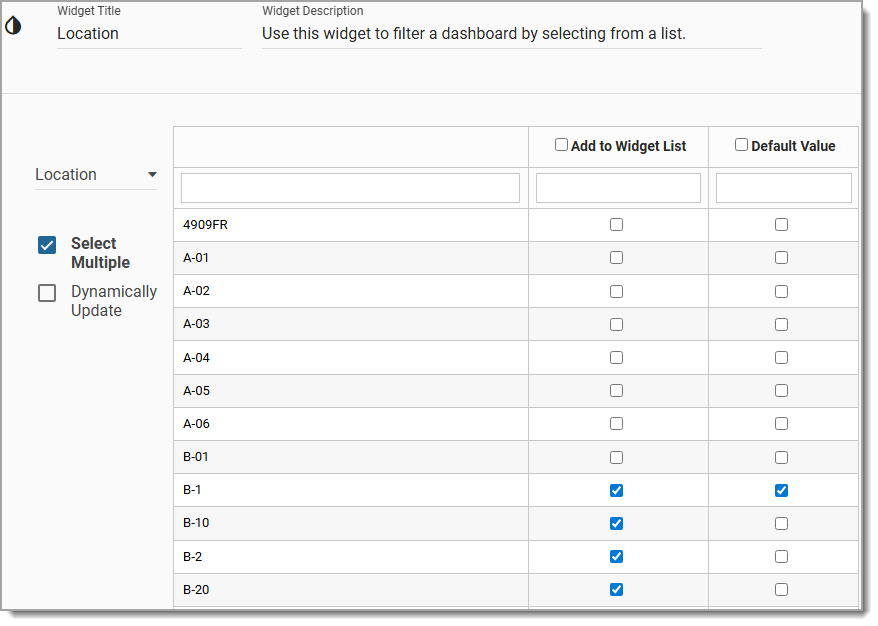878x626 pixels.
Task: Edit the Widget Title field
Action: (148, 33)
